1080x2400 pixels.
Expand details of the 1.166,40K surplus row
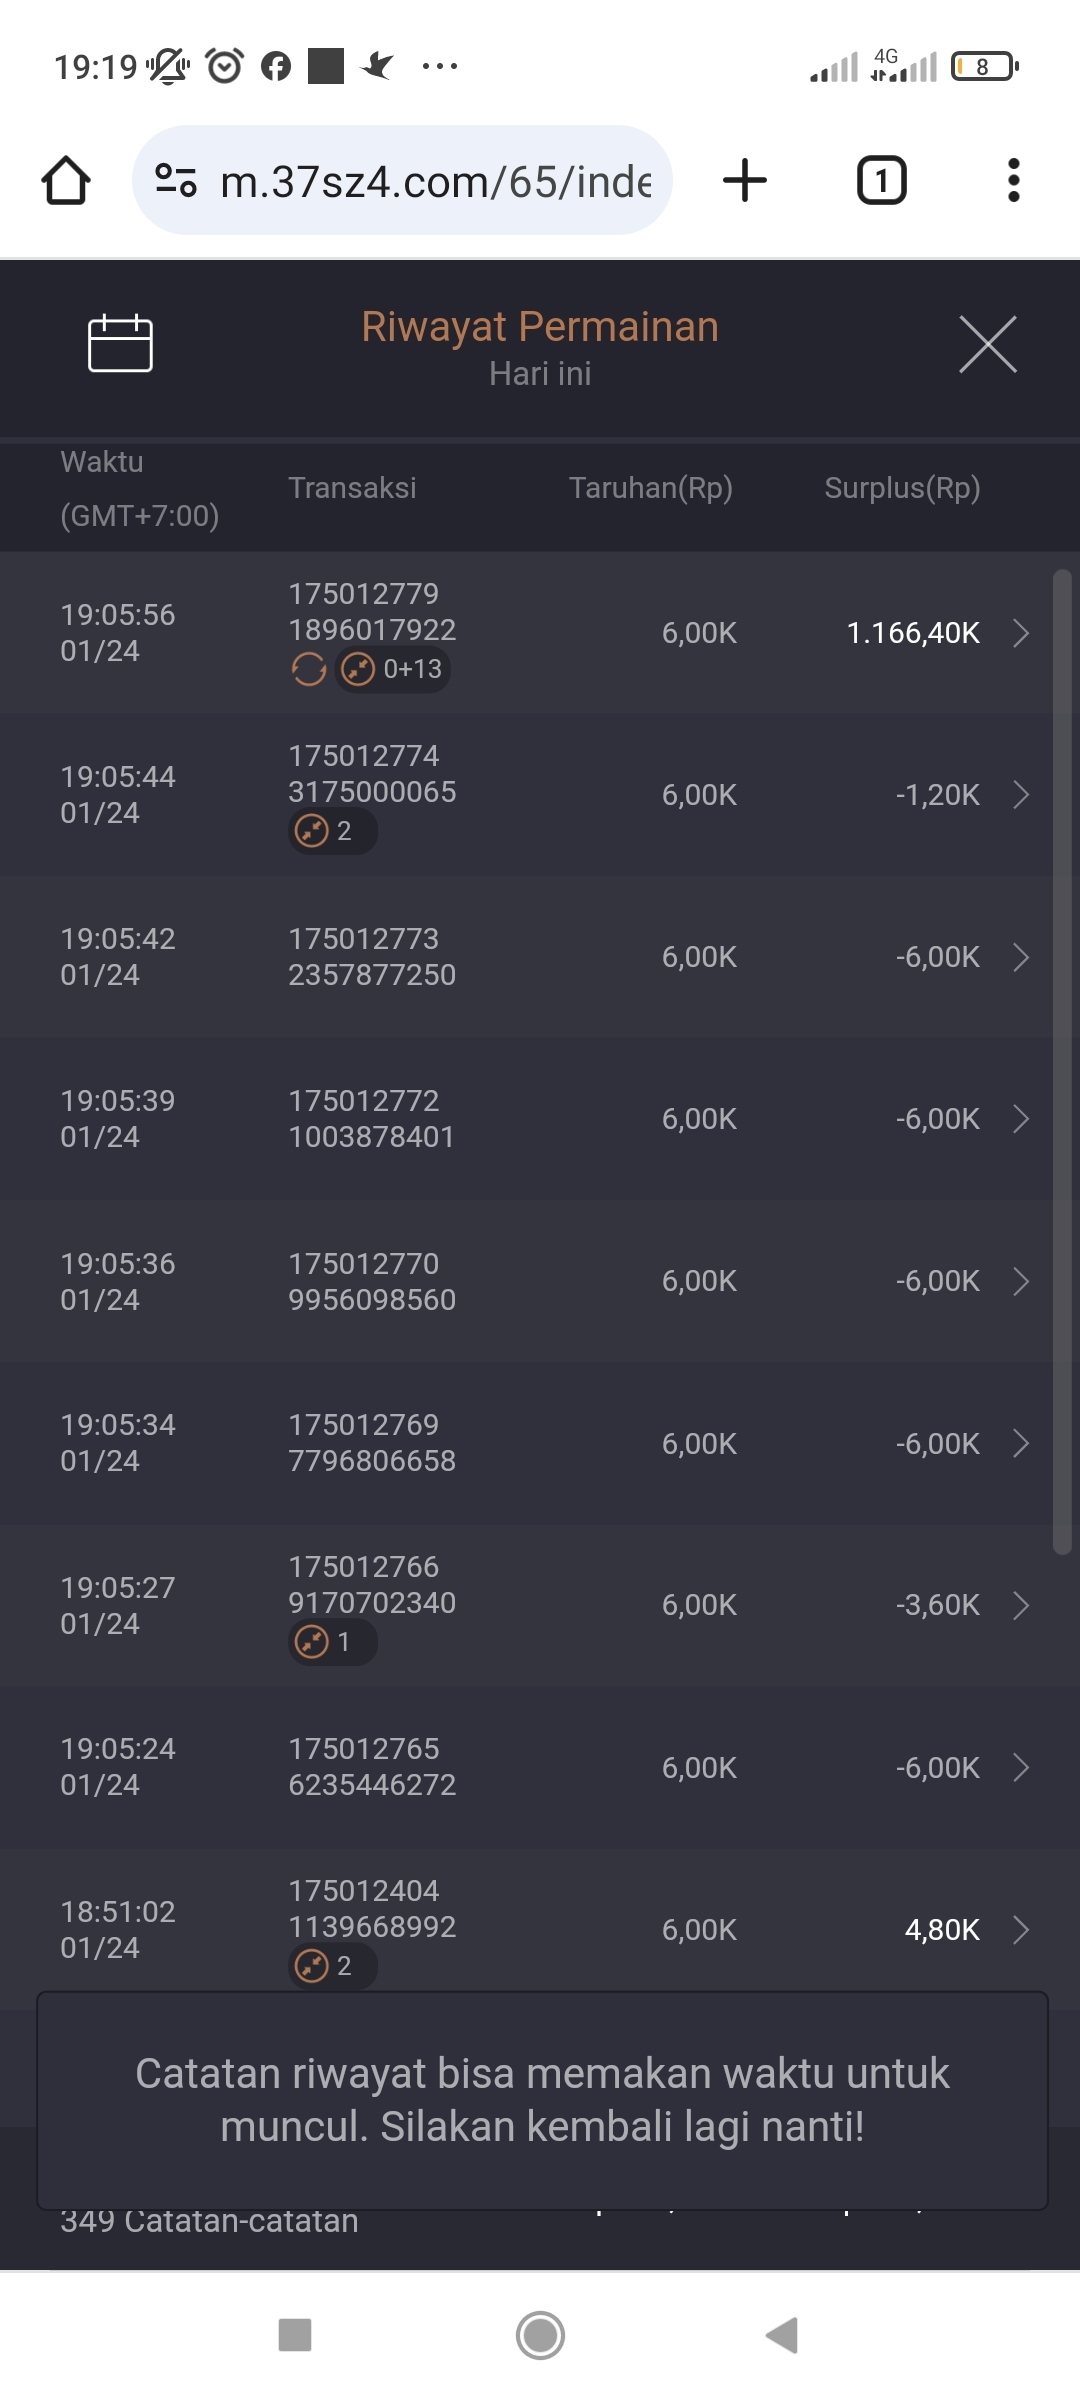[x=1020, y=633]
